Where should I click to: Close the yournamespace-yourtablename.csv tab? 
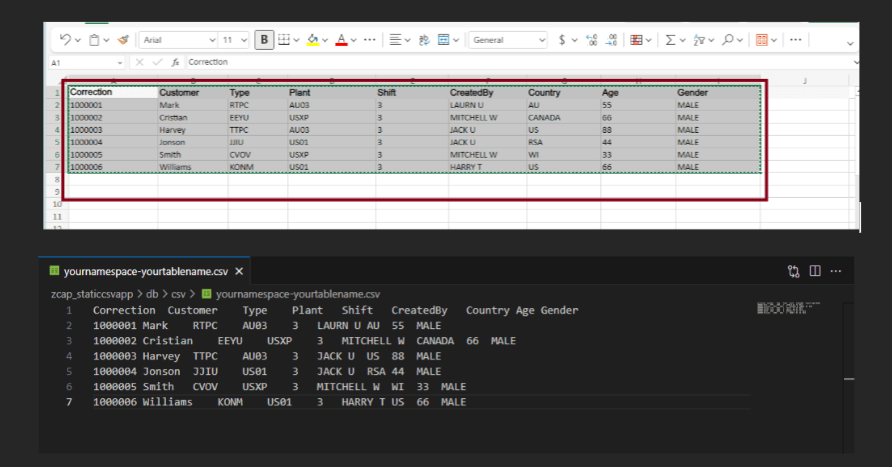[239, 271]
